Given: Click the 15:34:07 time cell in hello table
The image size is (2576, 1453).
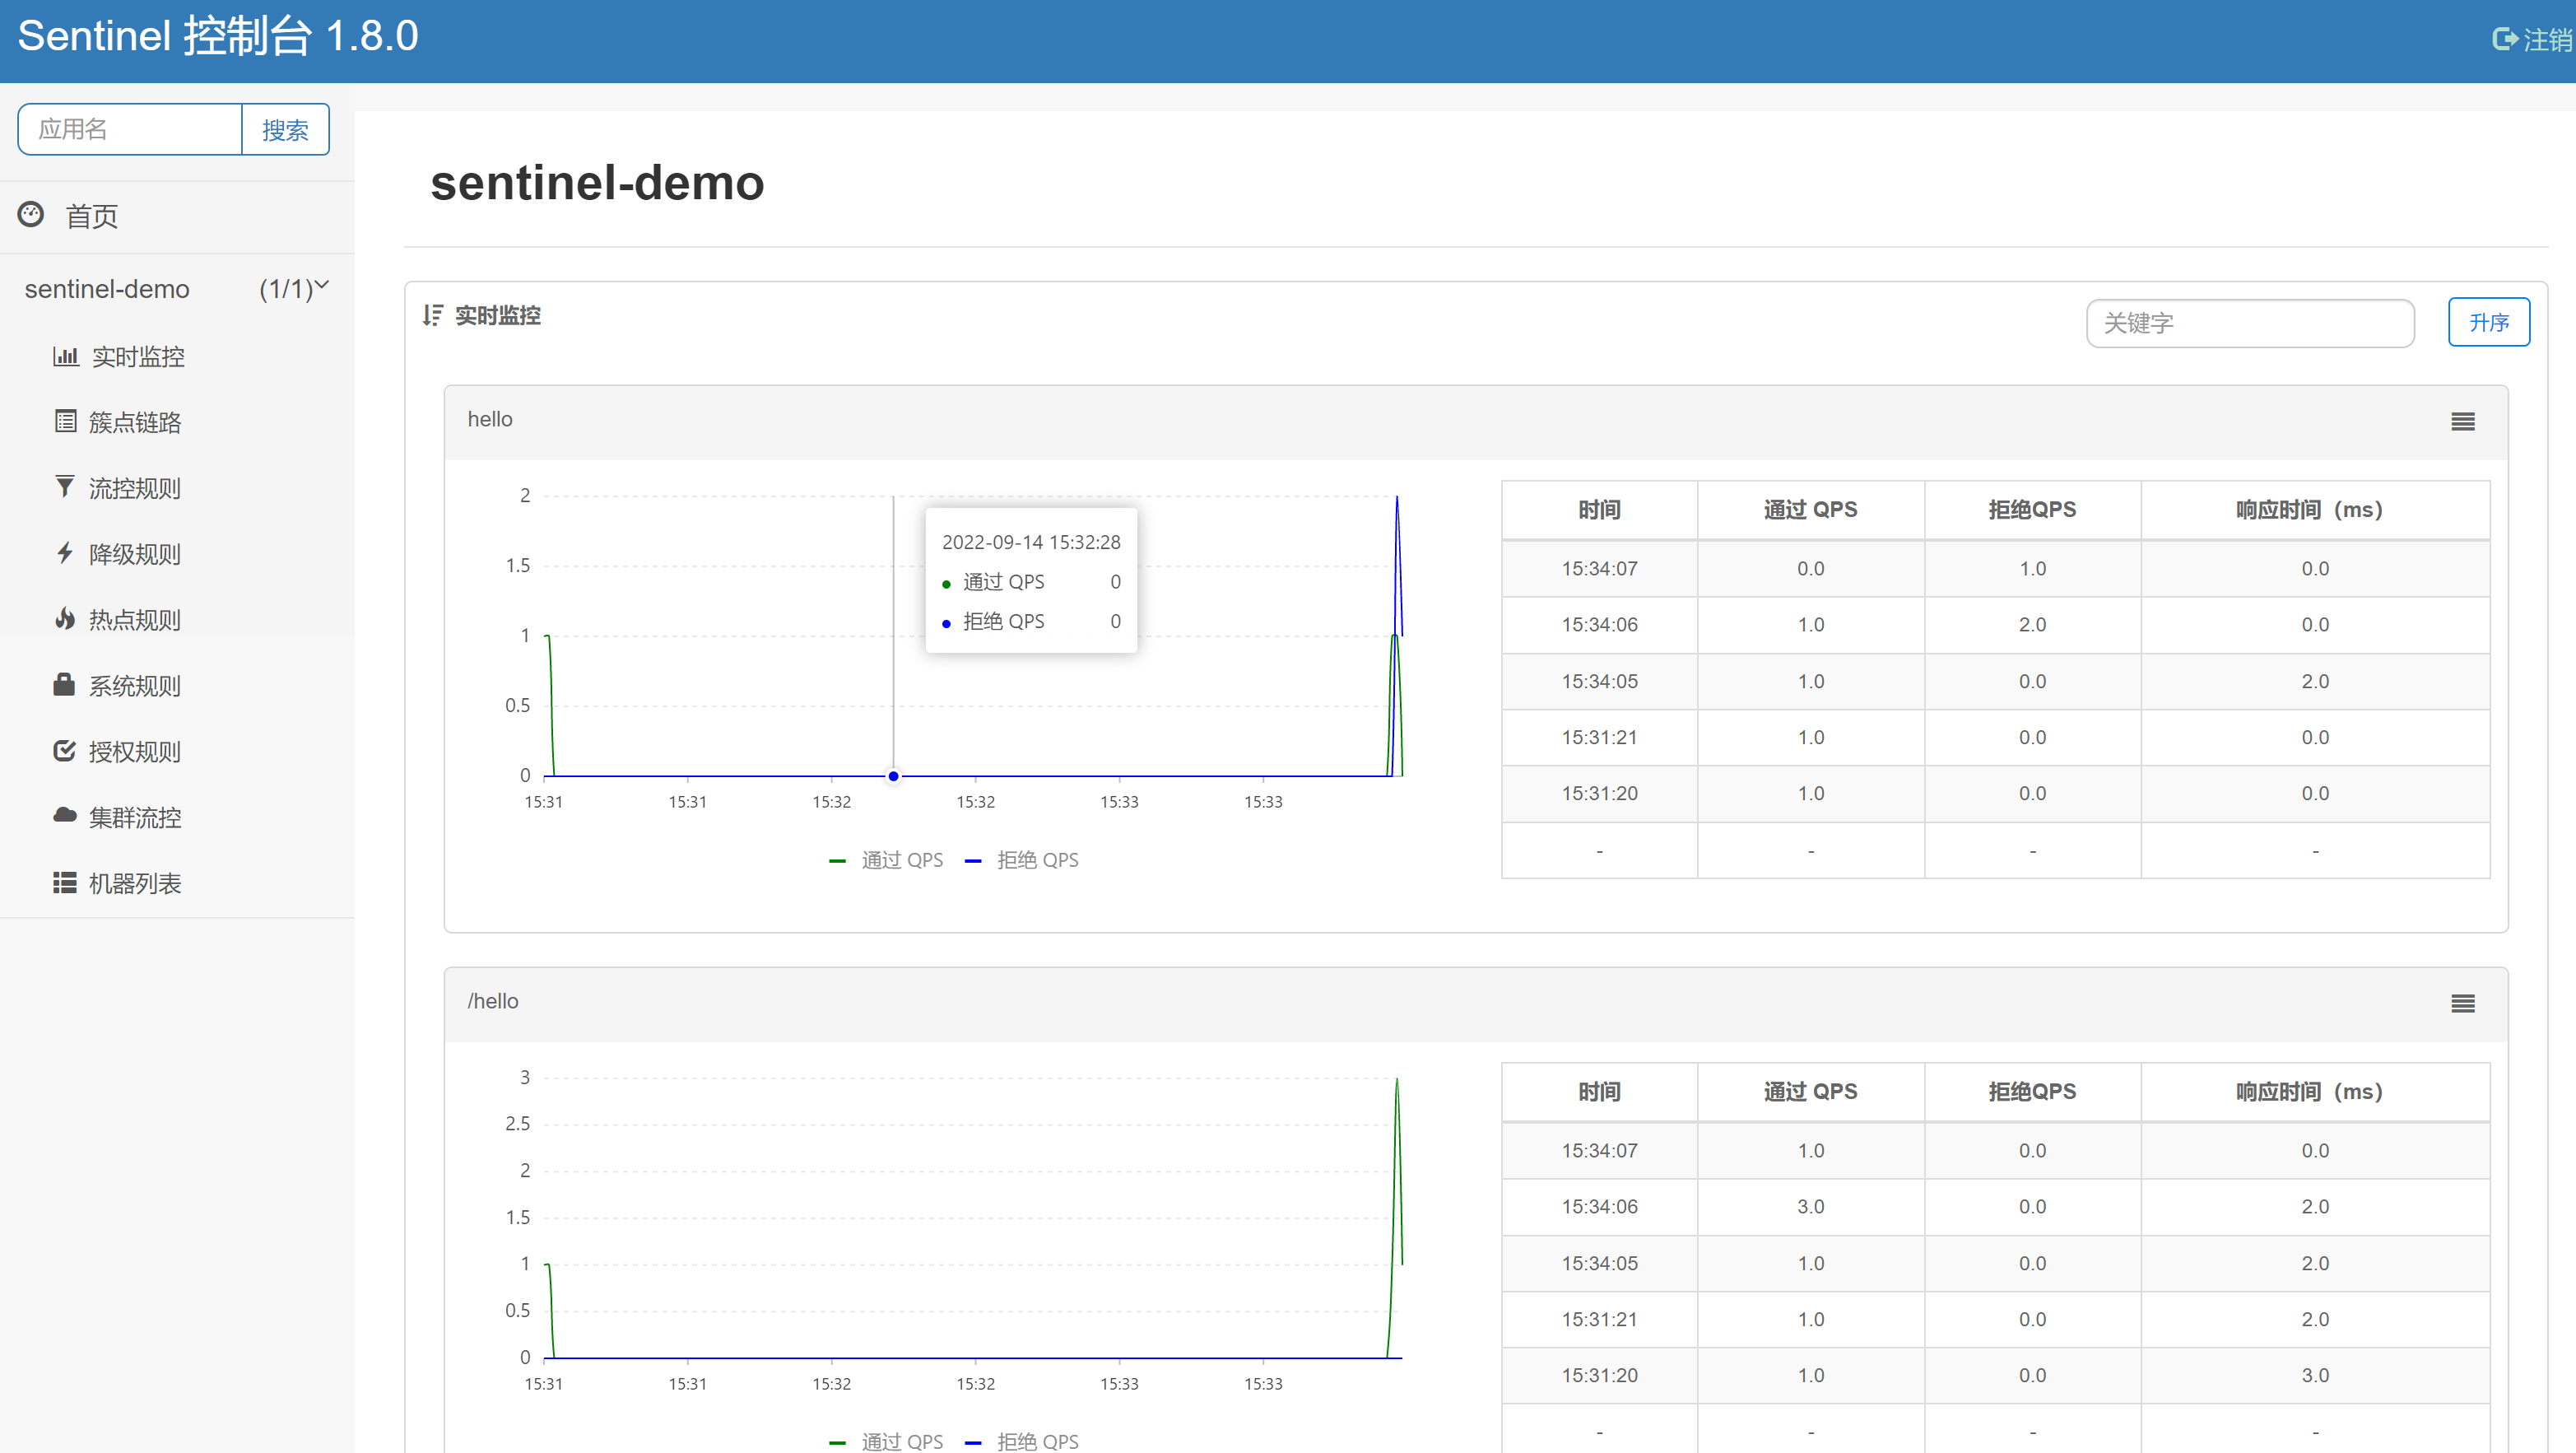Looking at the screenshot, I should (x=1599, y=569).
